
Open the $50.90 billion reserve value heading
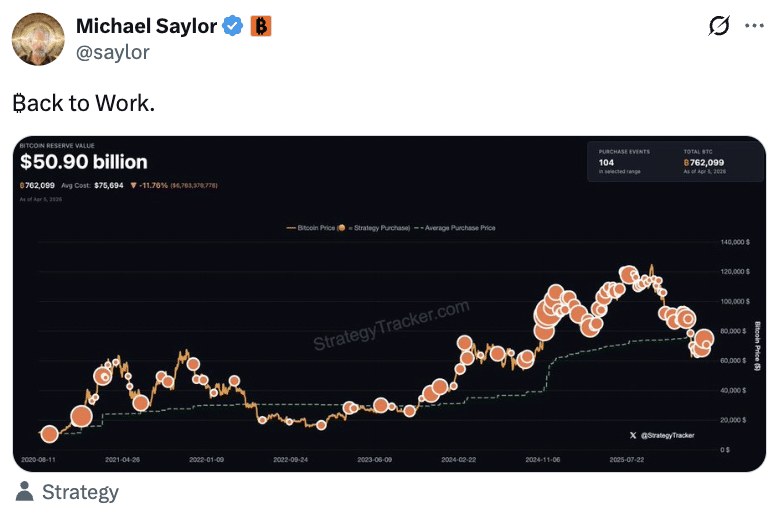click(84, 162)
